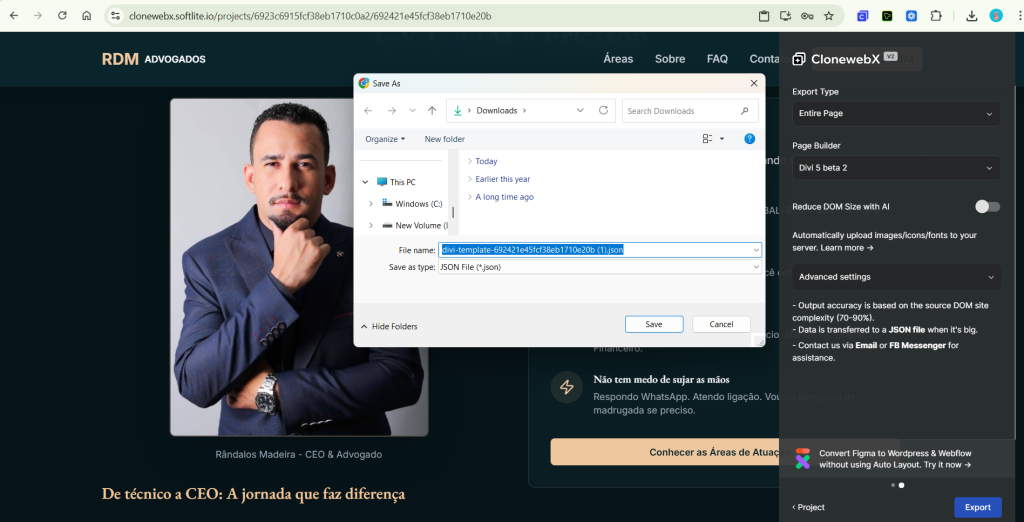
Task: Click the lightning bolt feature icon
Action: (x=567, y=387)
